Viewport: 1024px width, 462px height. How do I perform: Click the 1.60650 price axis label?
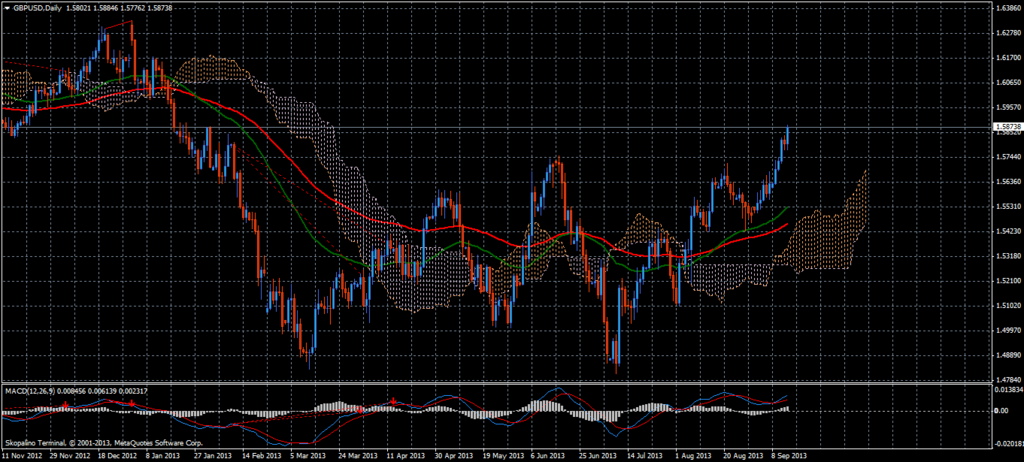pyautogui.click(x=1006, y=82)
